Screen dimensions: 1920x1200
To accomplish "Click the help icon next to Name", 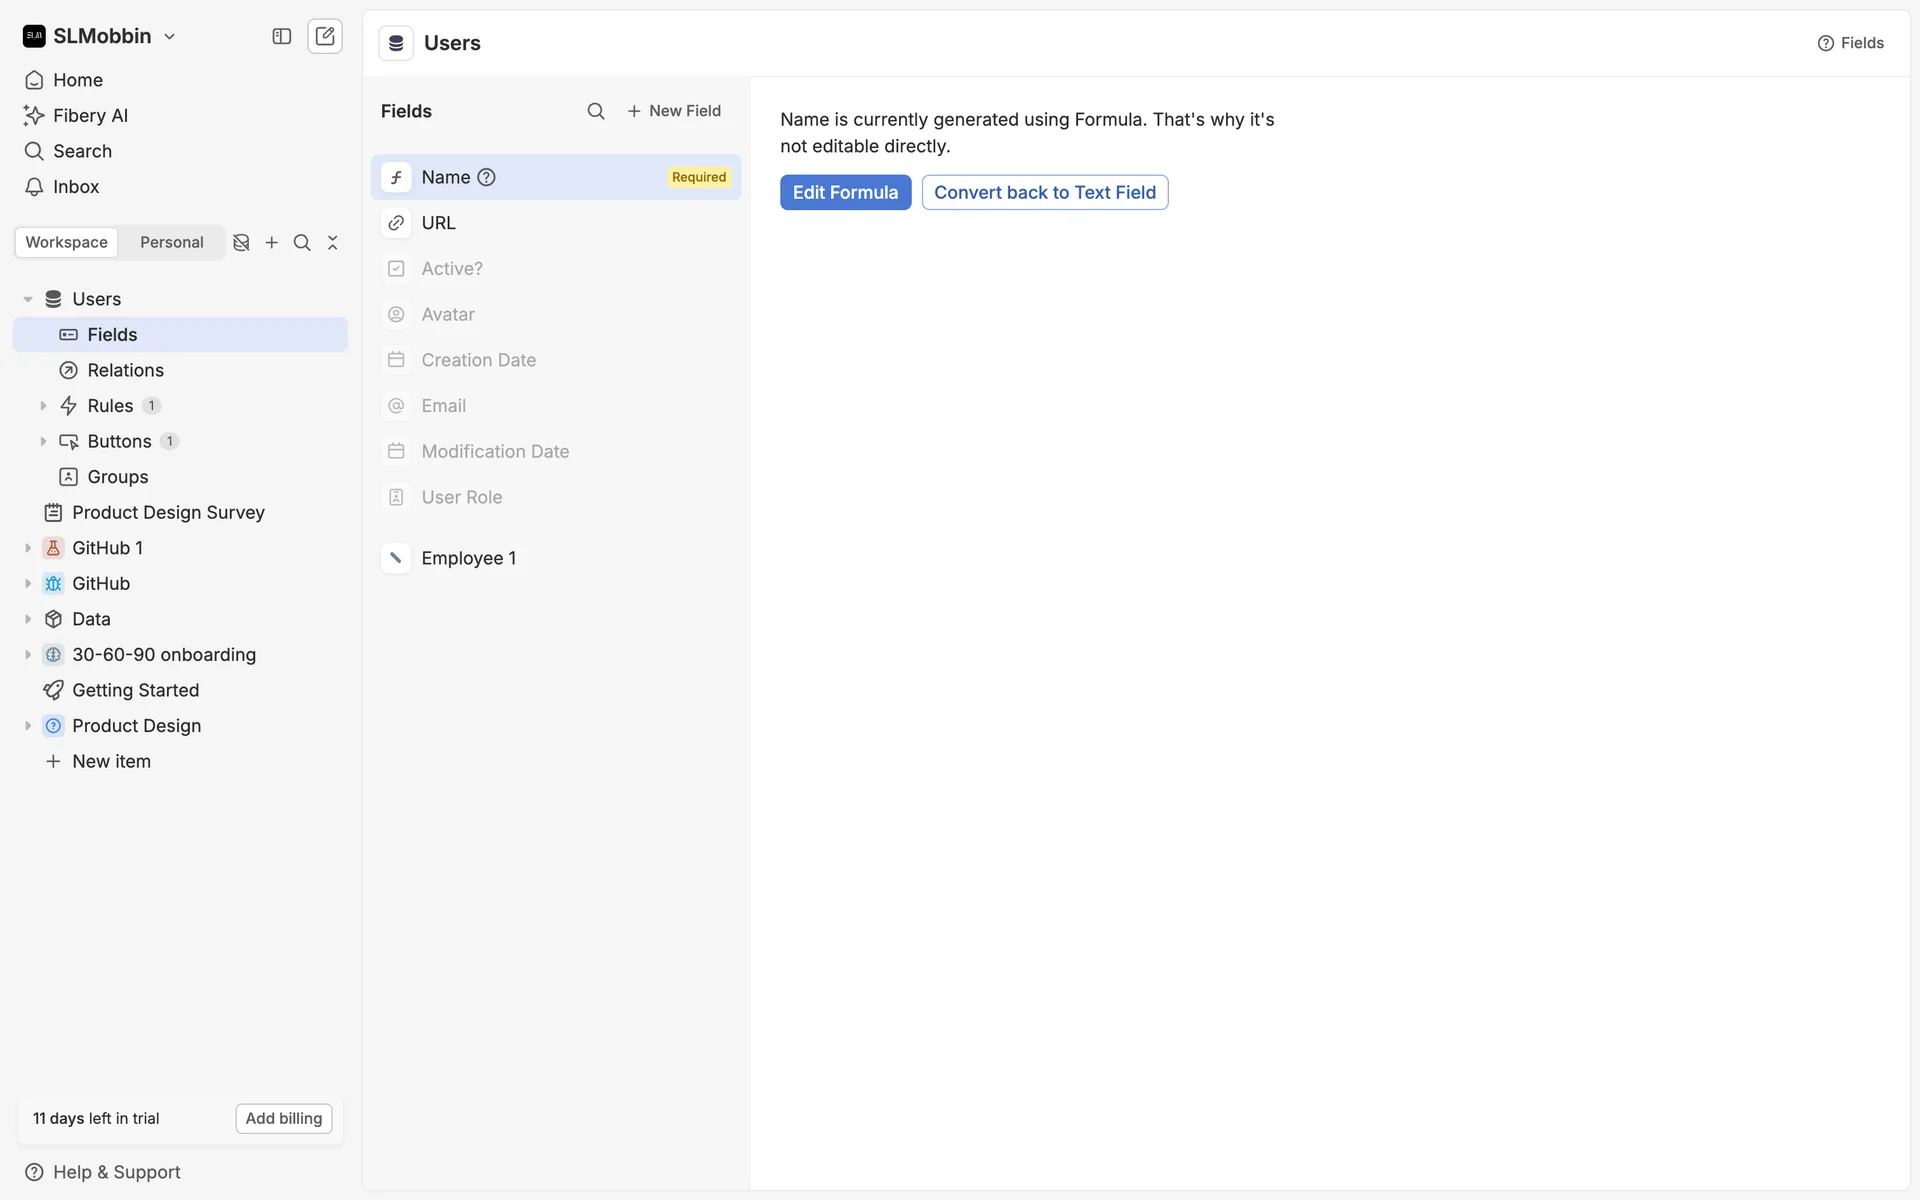I will [486, 177].
